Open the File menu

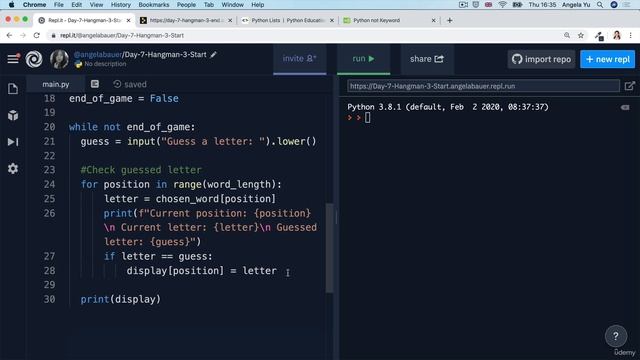58,4
